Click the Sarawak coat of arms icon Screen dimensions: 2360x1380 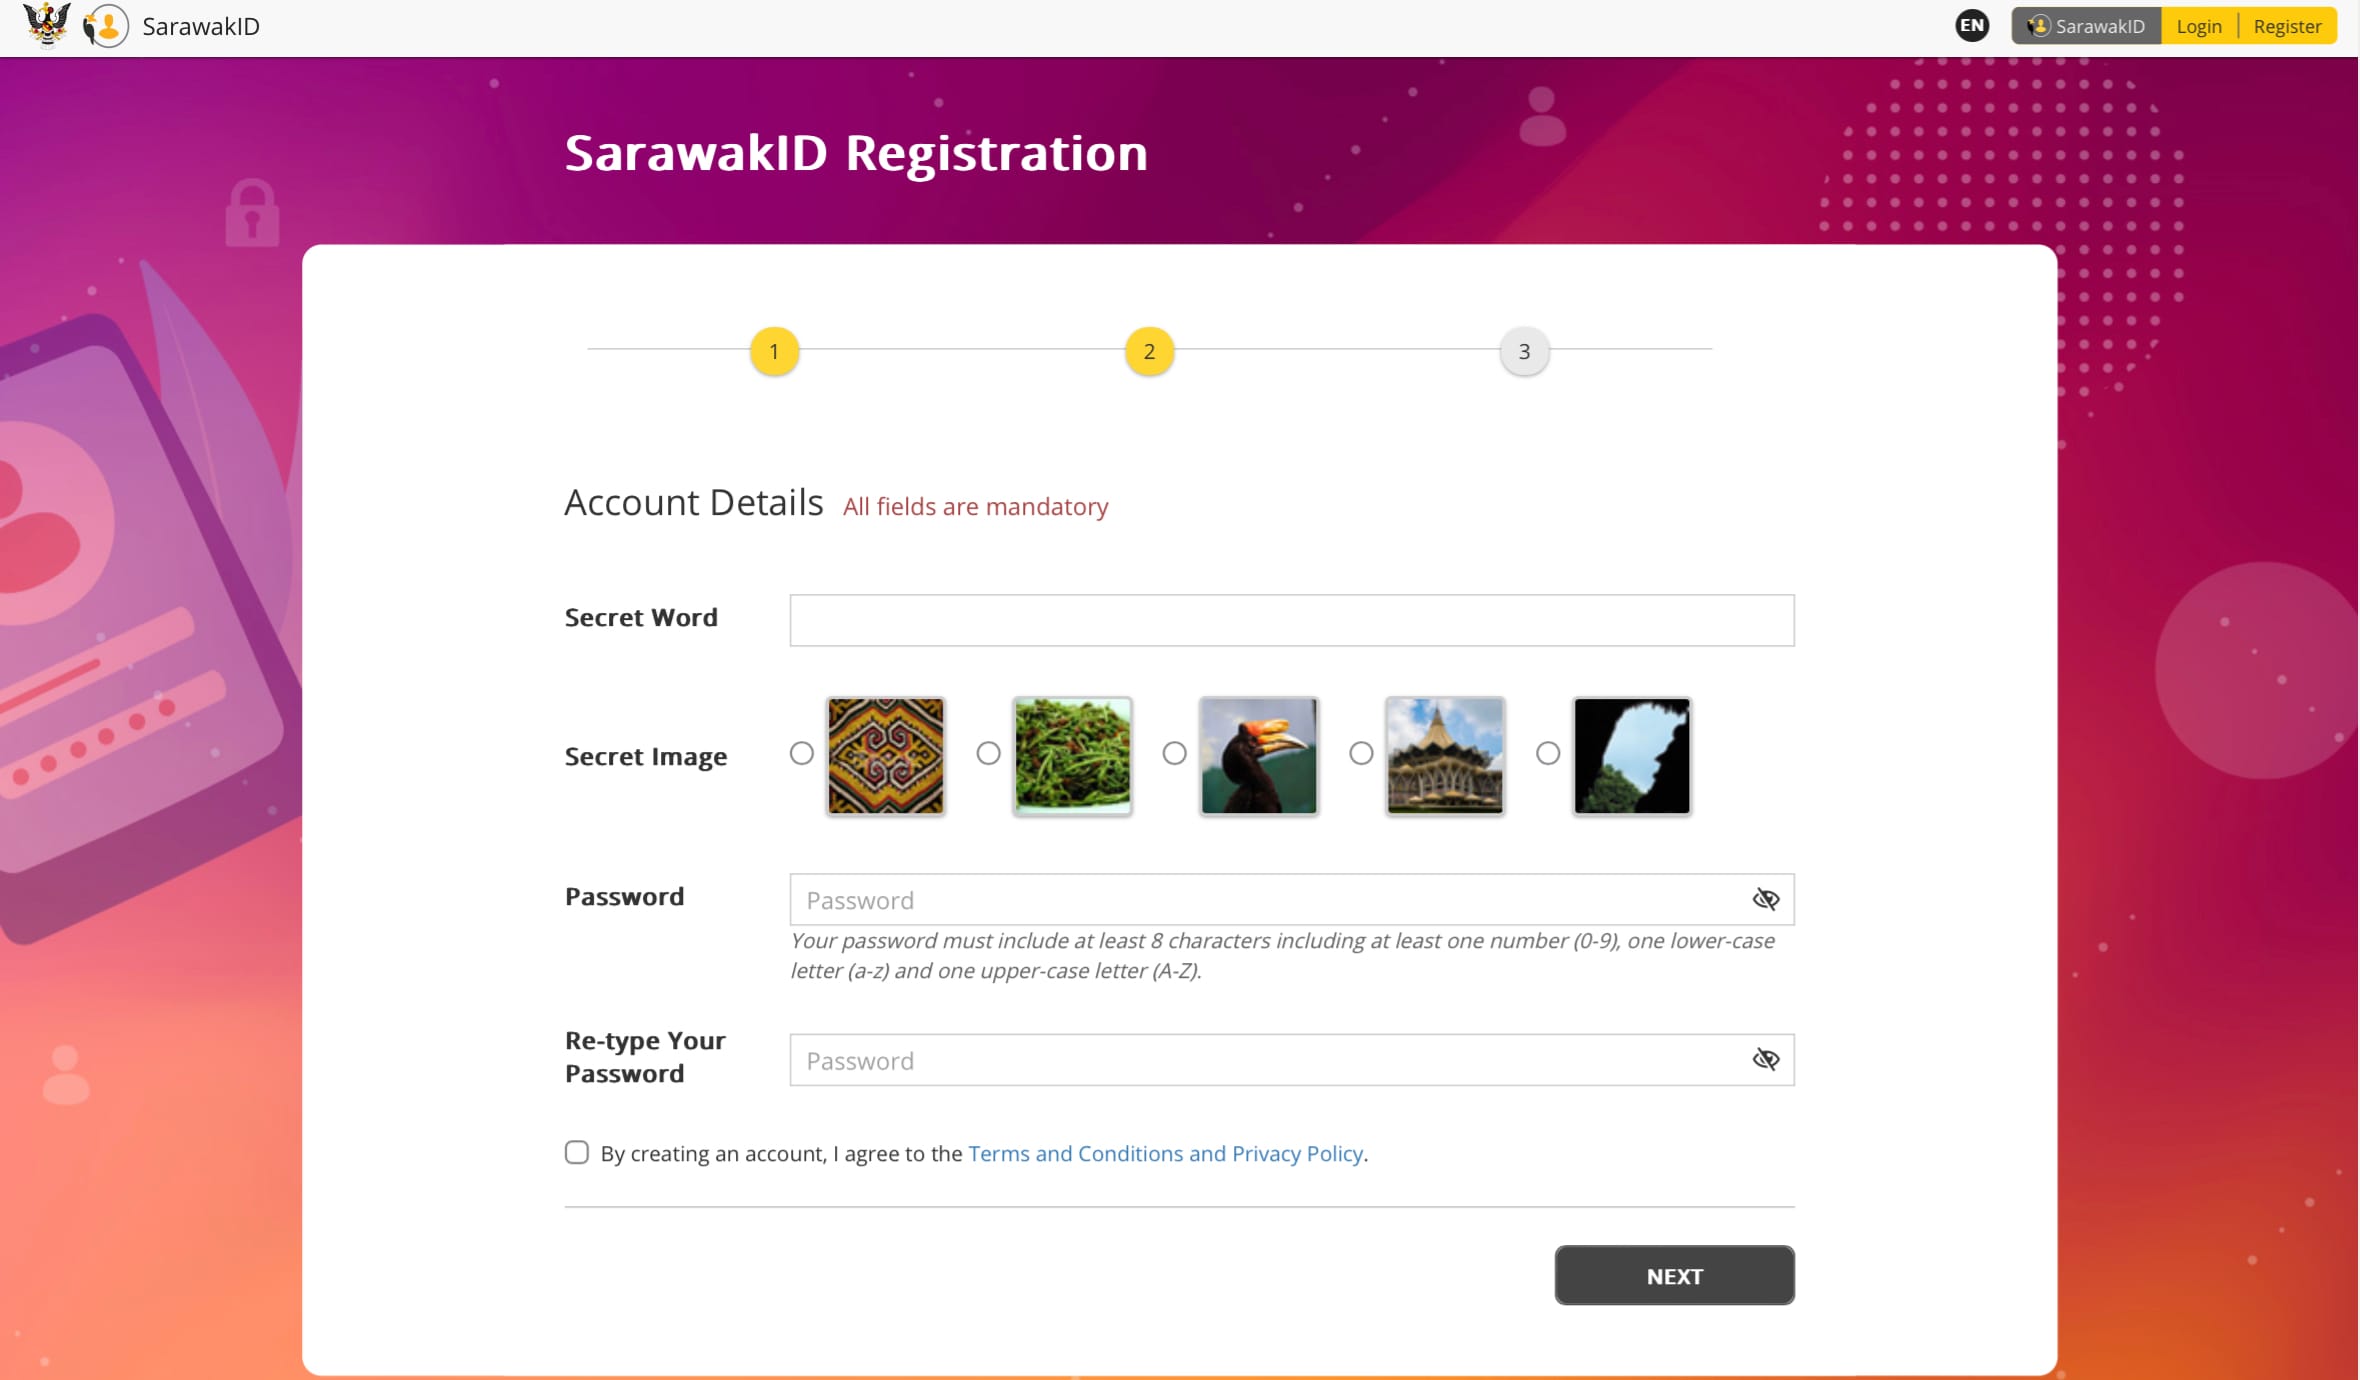coord(46,24)
